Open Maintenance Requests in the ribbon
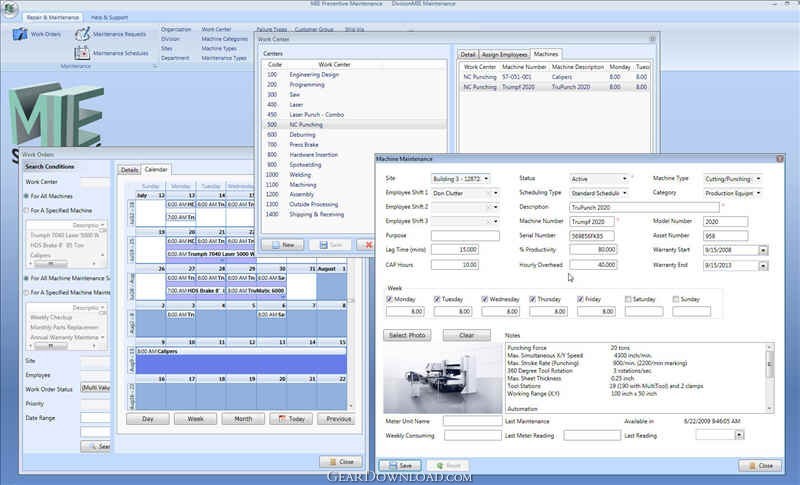 [111, 34]
